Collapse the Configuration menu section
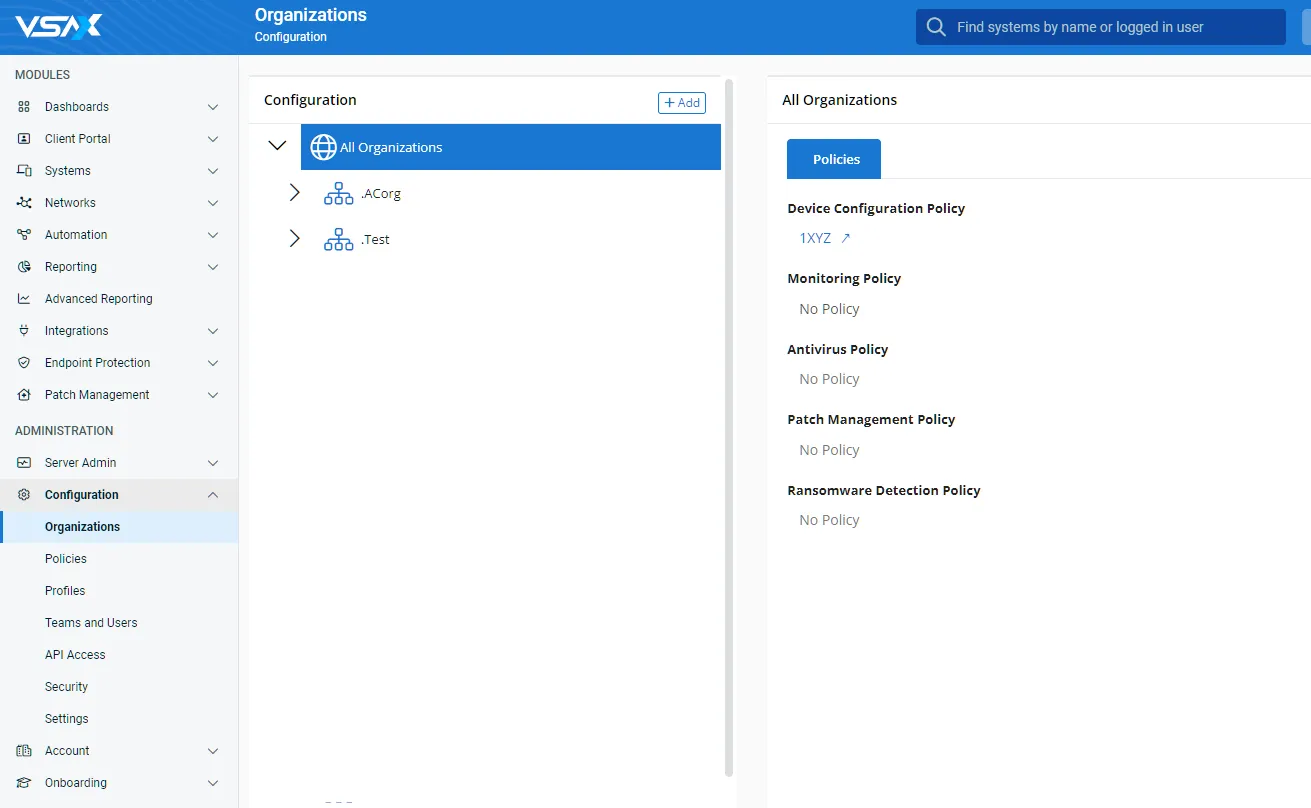This screenshot has width=1311, height=808. click(x=212, y=495)
